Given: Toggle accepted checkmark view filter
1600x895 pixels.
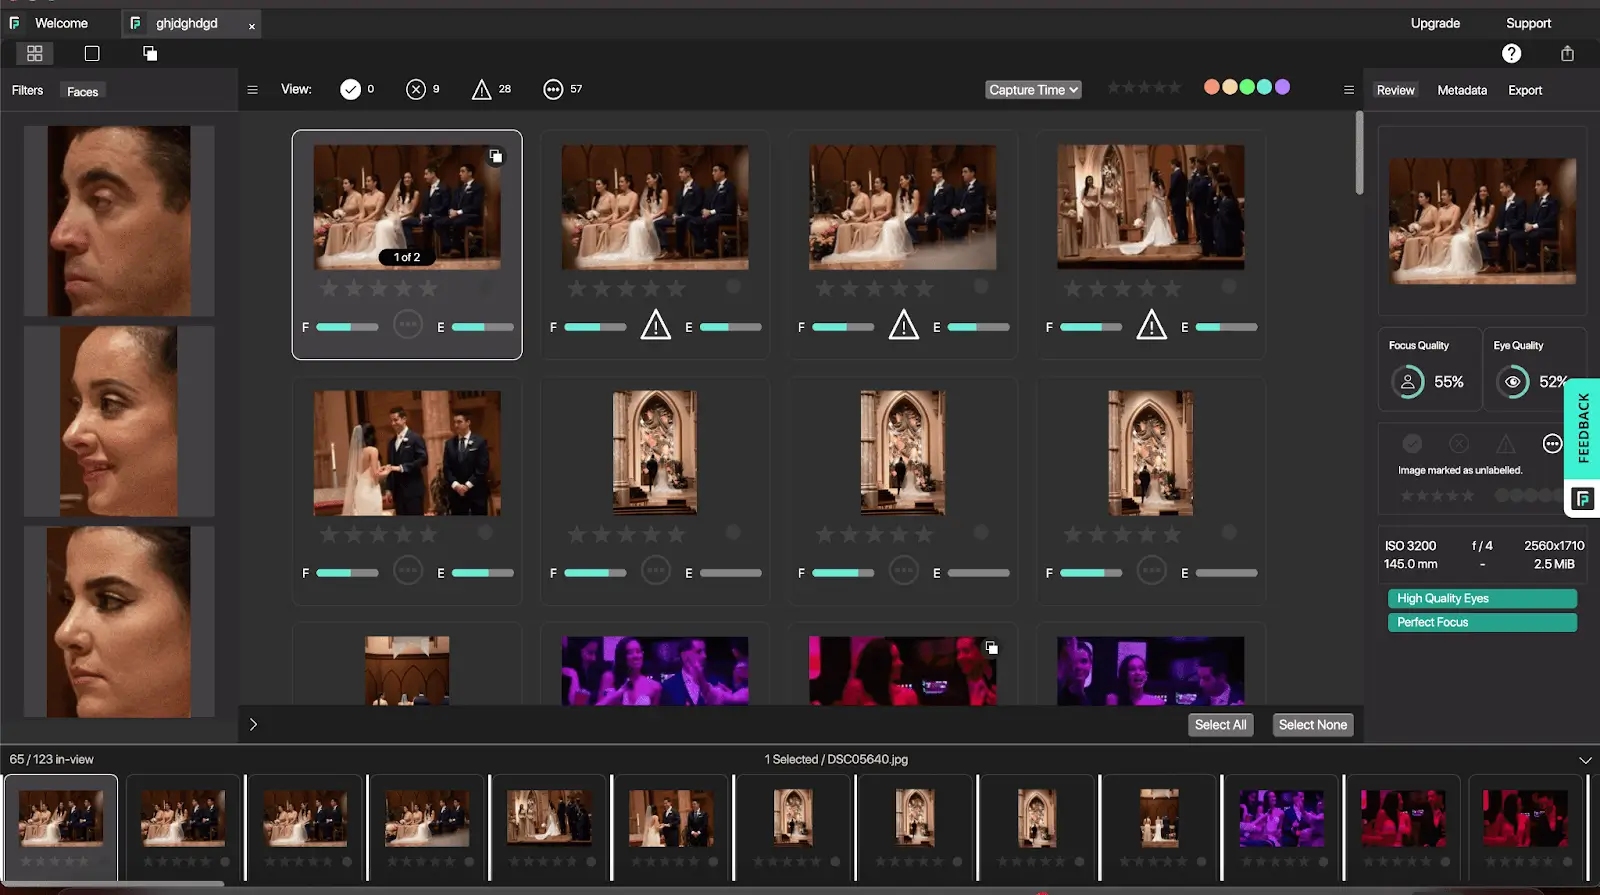Looking at the screenshot, I should 350,90.
